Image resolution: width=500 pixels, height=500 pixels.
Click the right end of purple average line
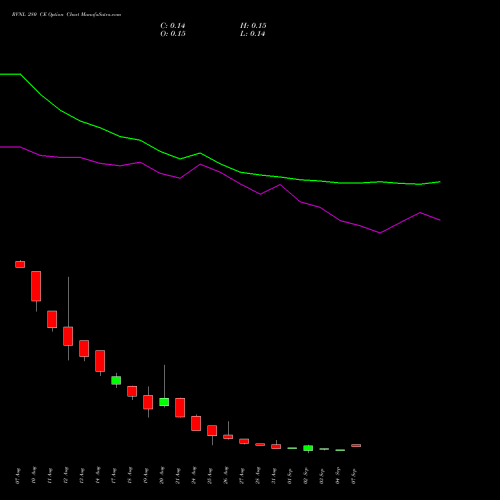[440, 220]
